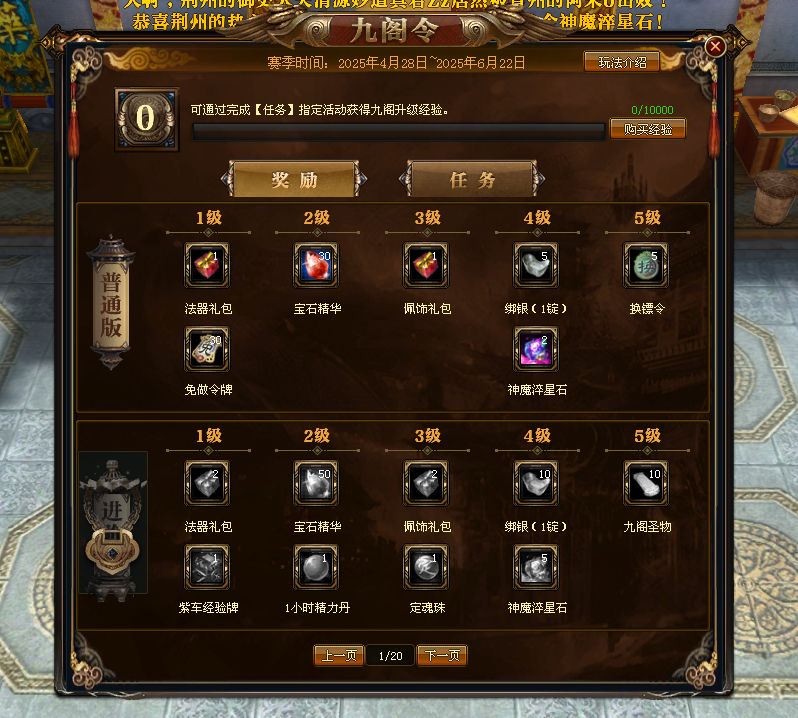Click the 佩饰礼包 icon in 普通版 row
This screenshot has width=798, height=718.
[x=426, y=265]
